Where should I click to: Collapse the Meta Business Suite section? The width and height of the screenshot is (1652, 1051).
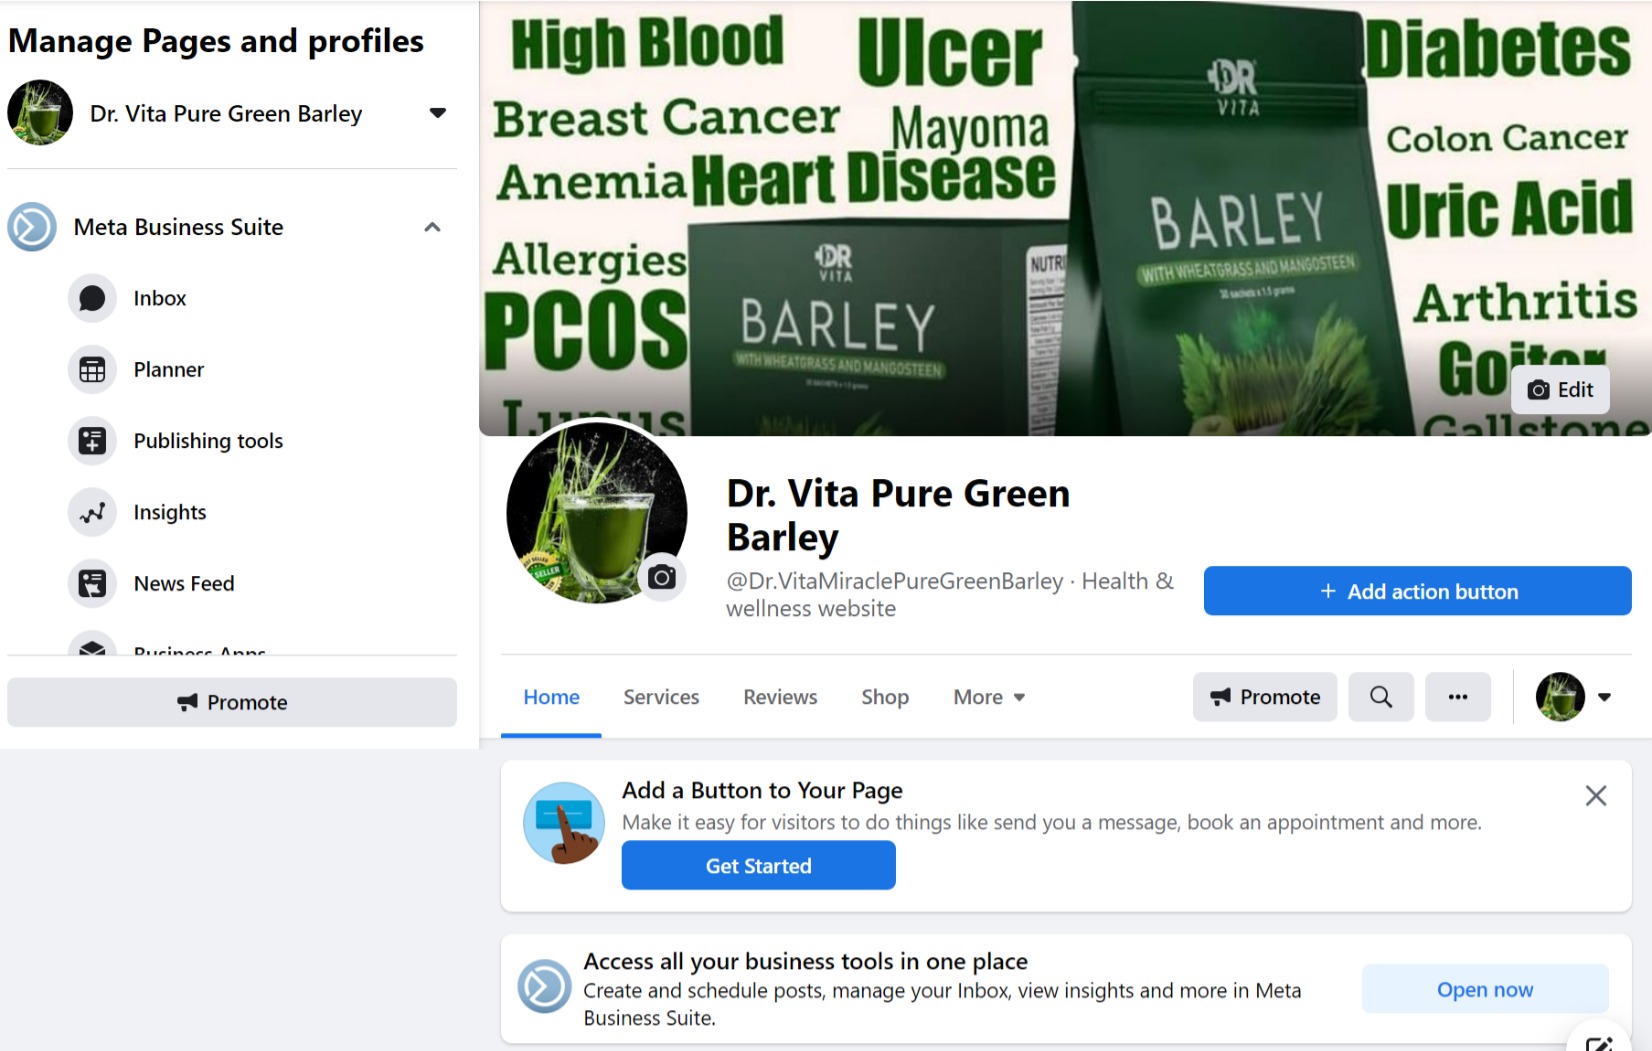[x=432, y=227]
